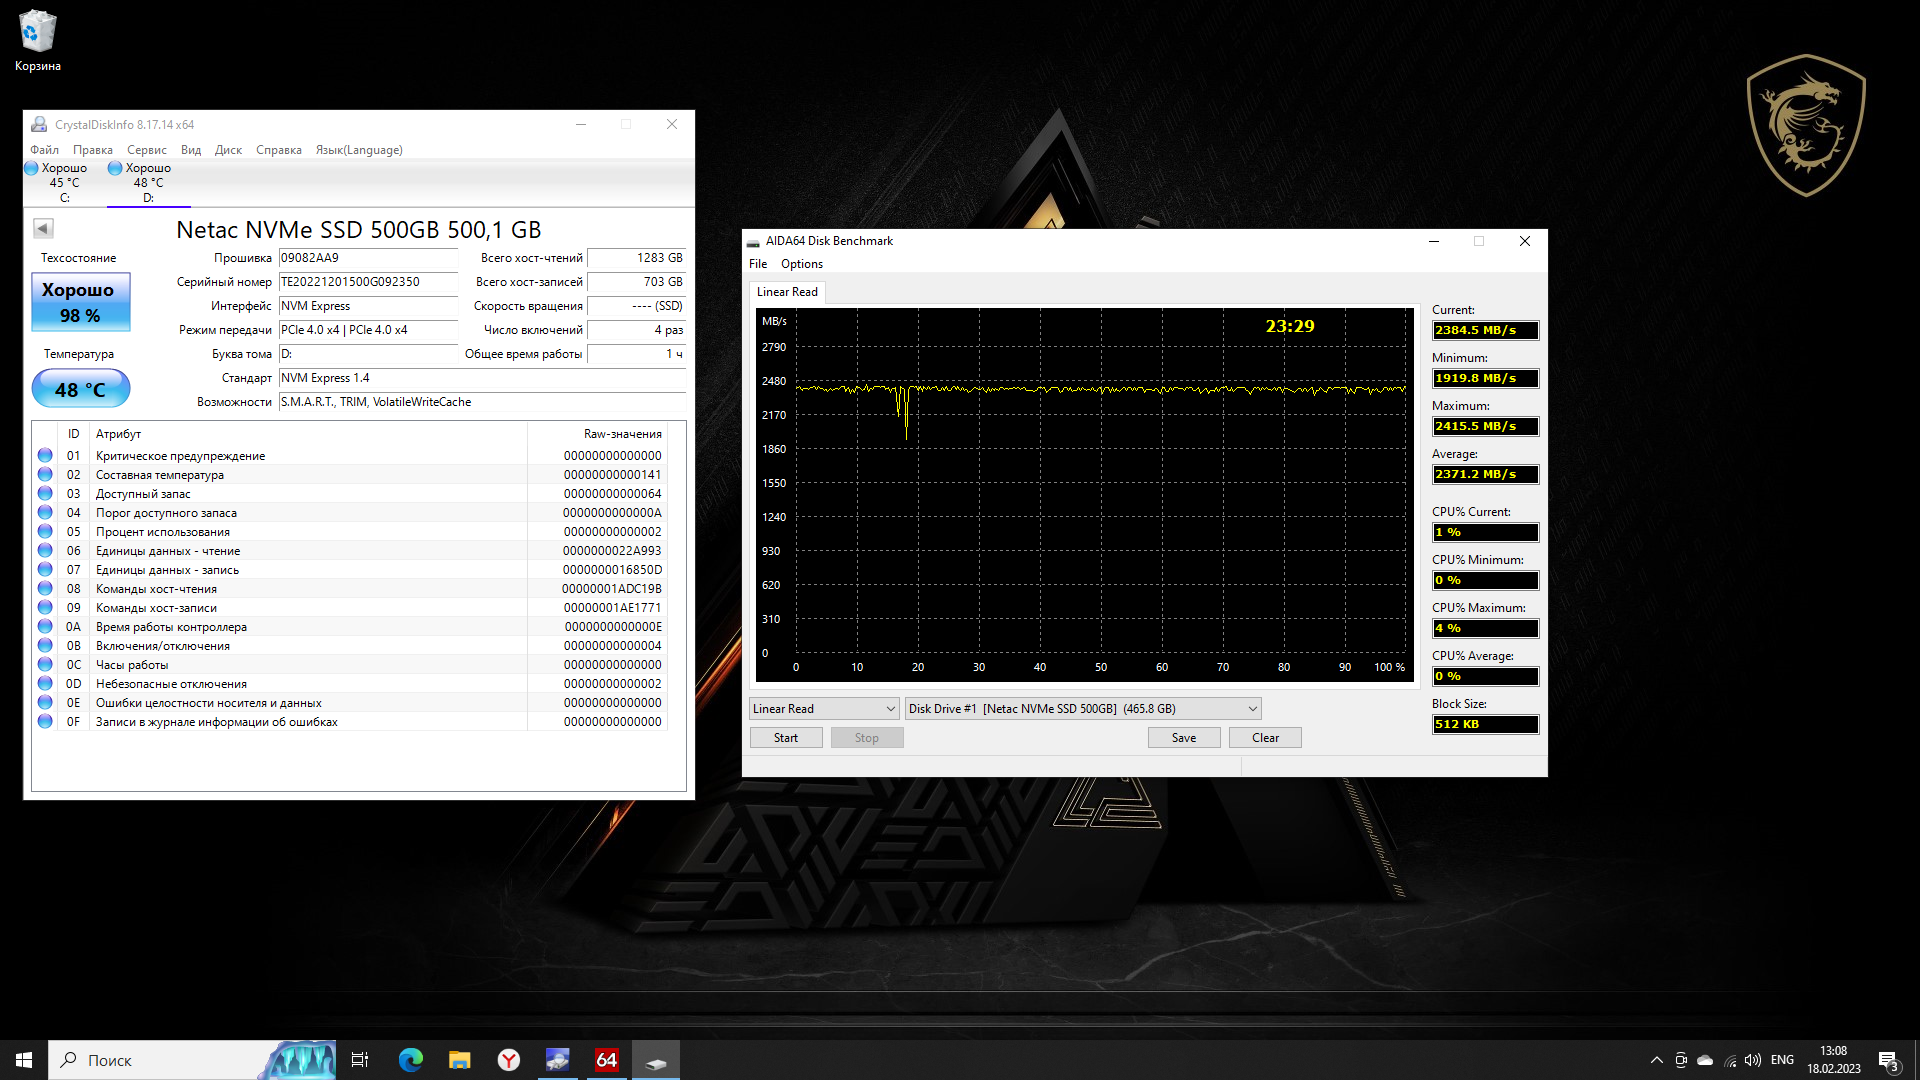Click the Block Size value 512 KB
Viewport: 1920px width, 1080px height.
tap(1485, 725)
